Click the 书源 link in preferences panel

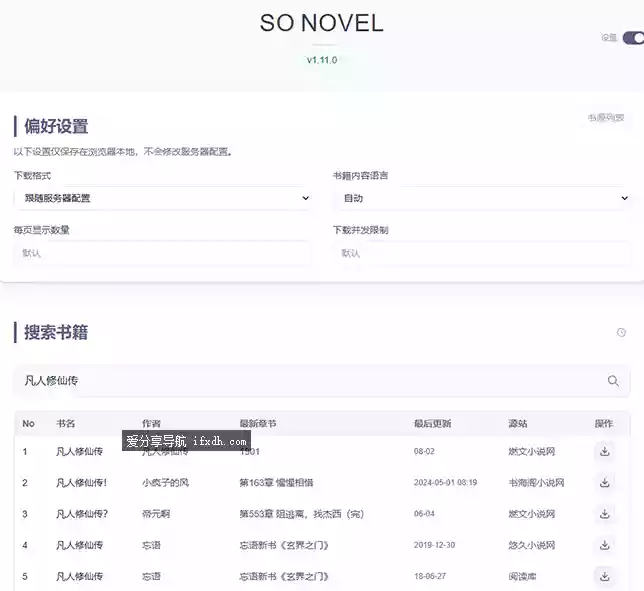[x=606, y=118]
